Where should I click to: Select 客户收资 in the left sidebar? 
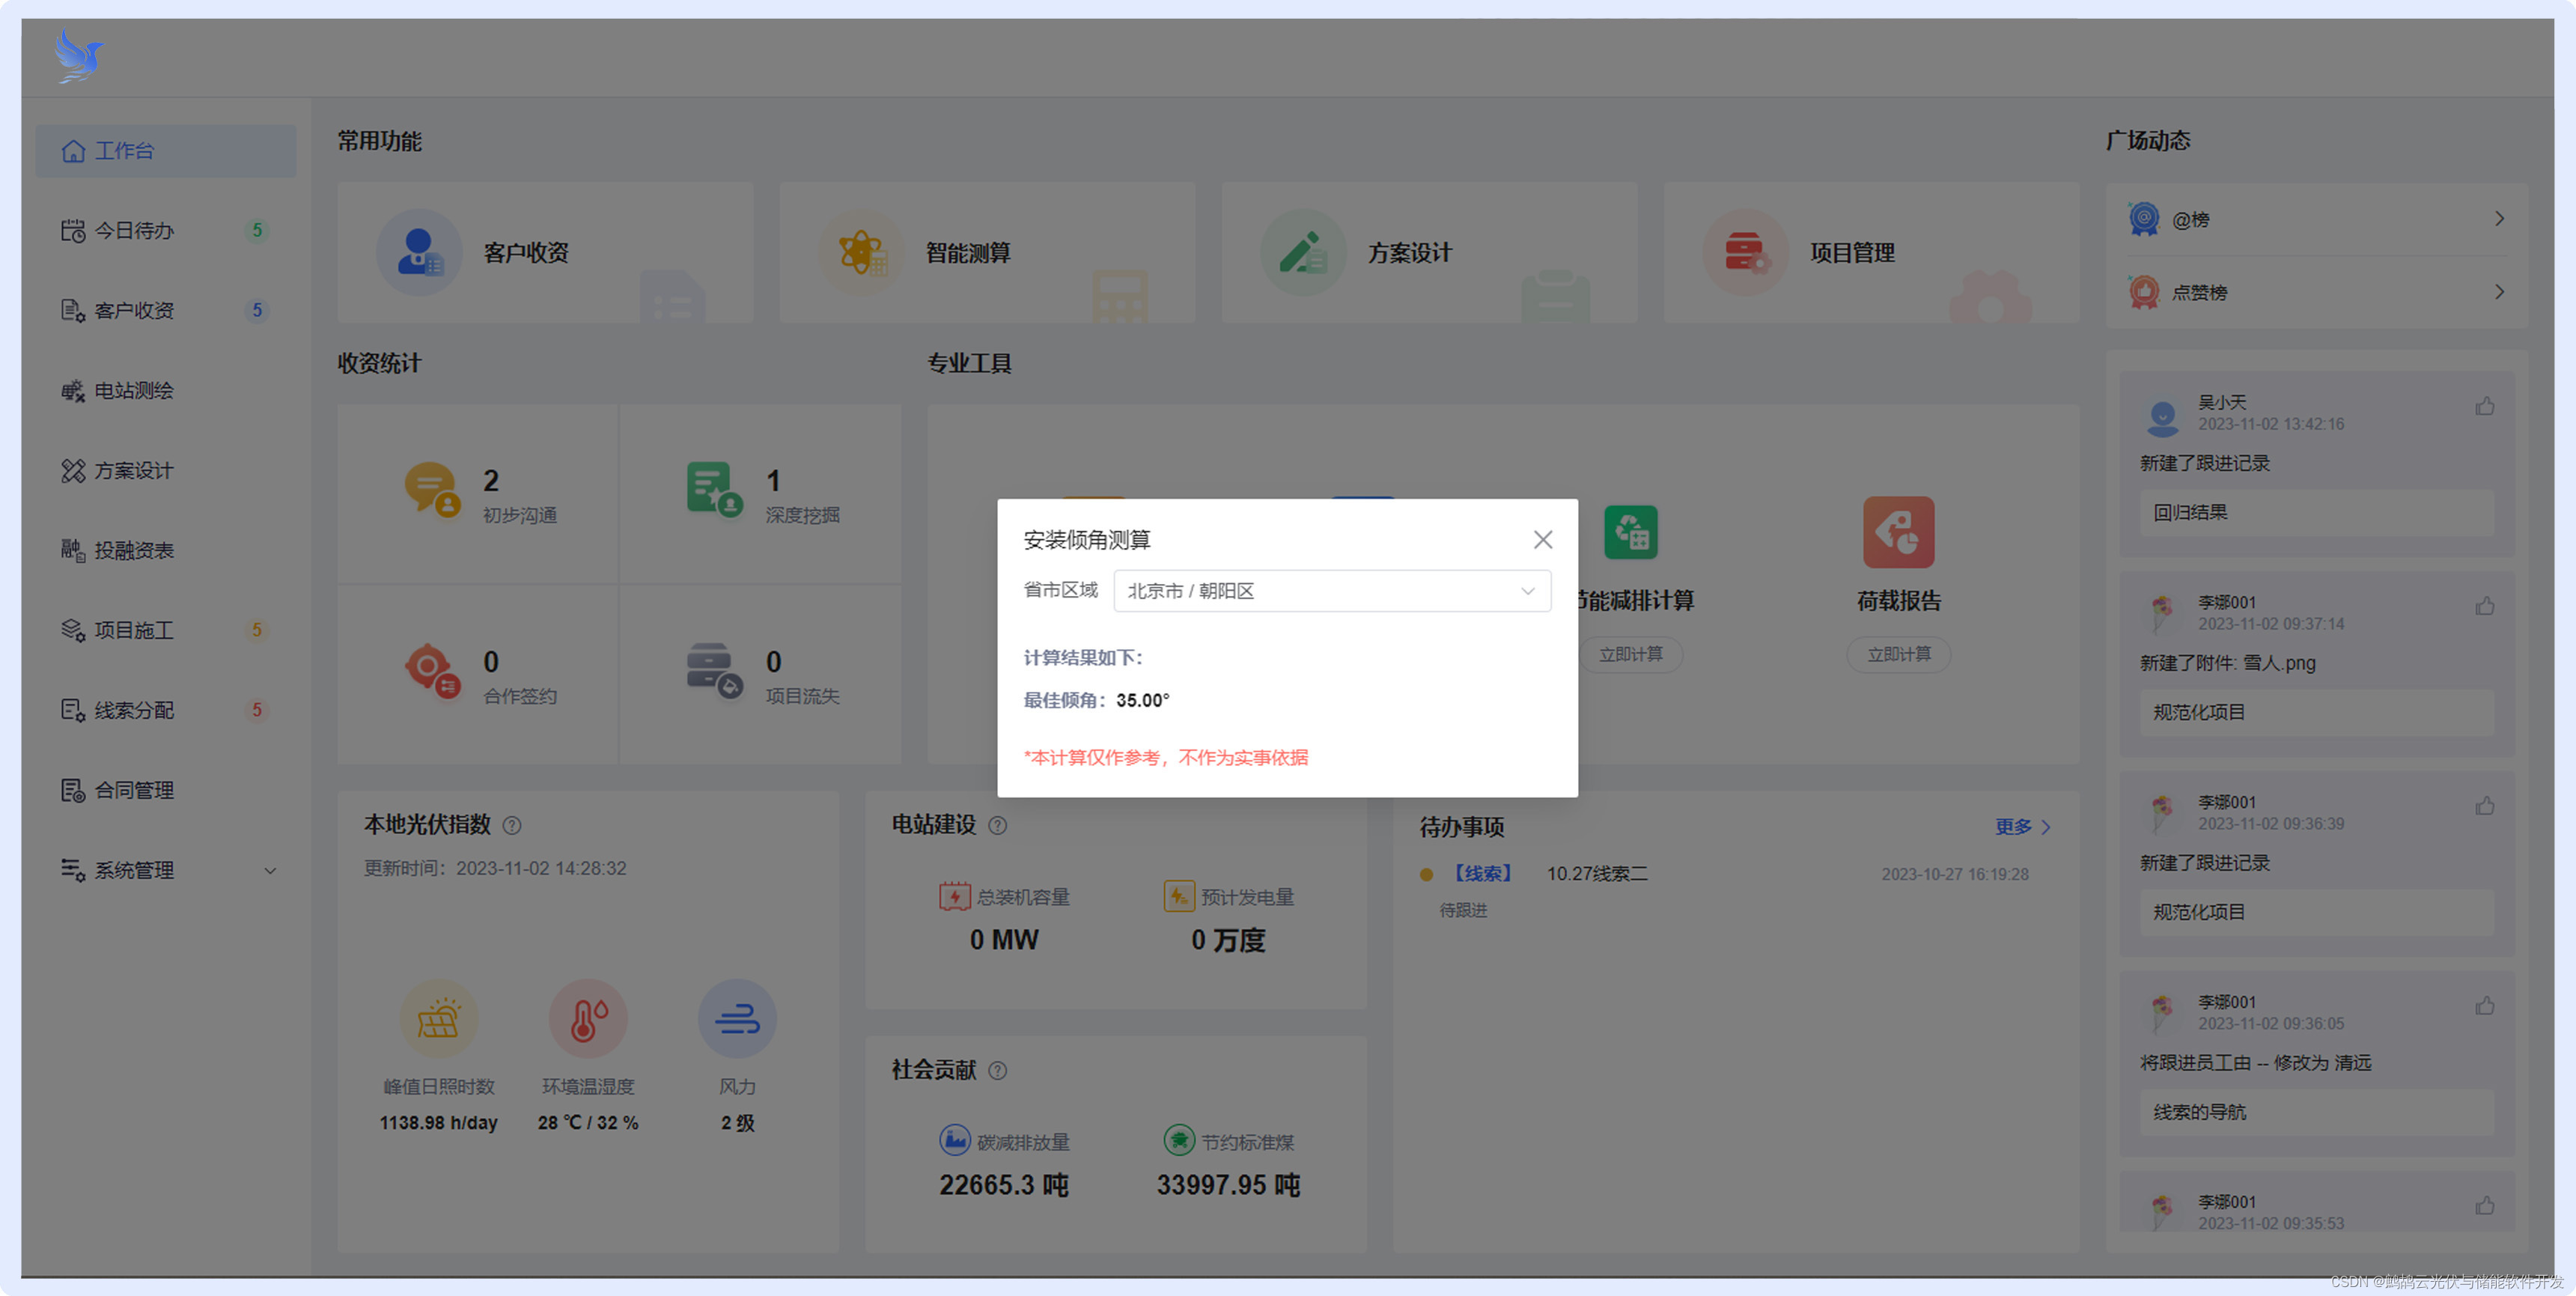point(166,311)
